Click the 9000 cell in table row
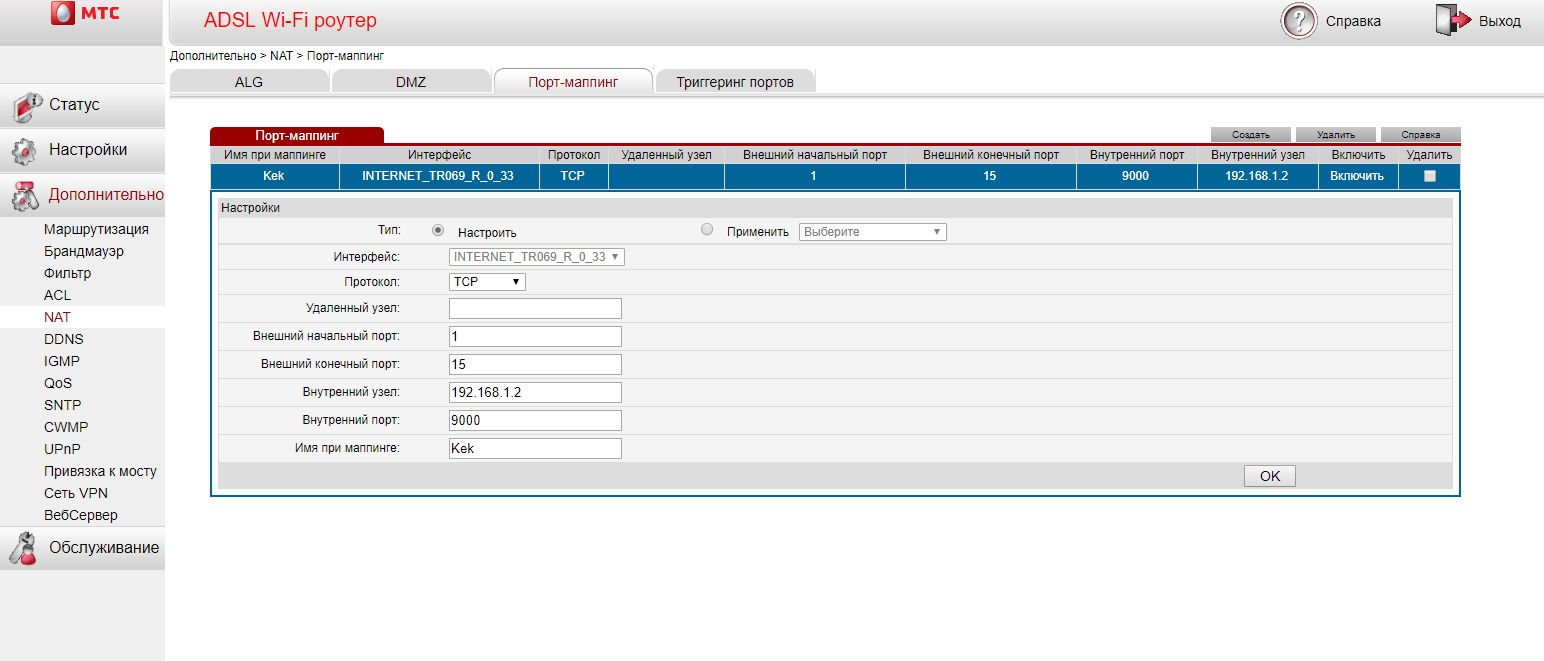This screenshot has width=1544, height=661. [1137, 176]
